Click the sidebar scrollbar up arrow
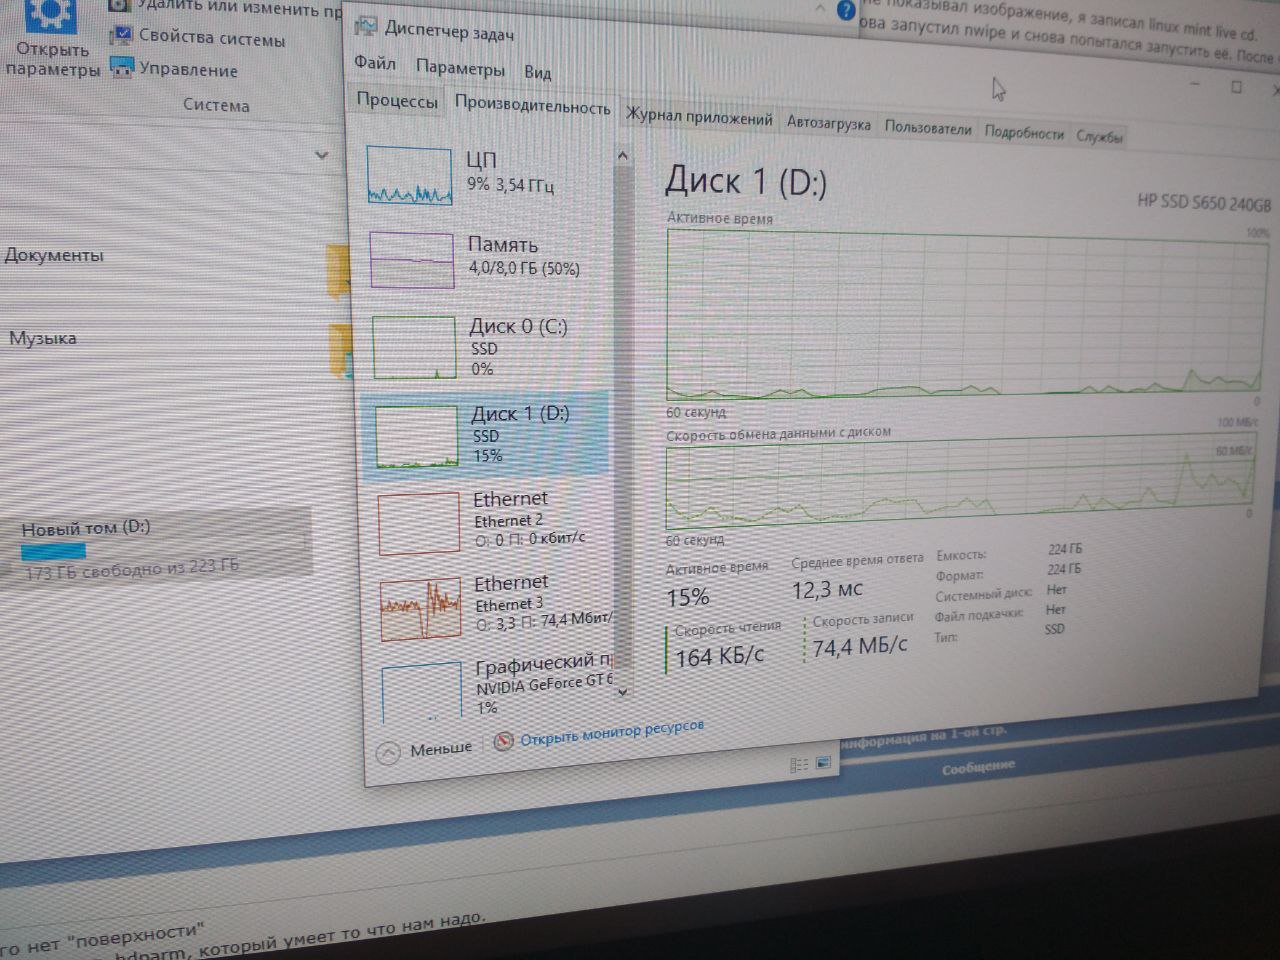Viewport: 1280px width, 960px height. pos(622,156)
